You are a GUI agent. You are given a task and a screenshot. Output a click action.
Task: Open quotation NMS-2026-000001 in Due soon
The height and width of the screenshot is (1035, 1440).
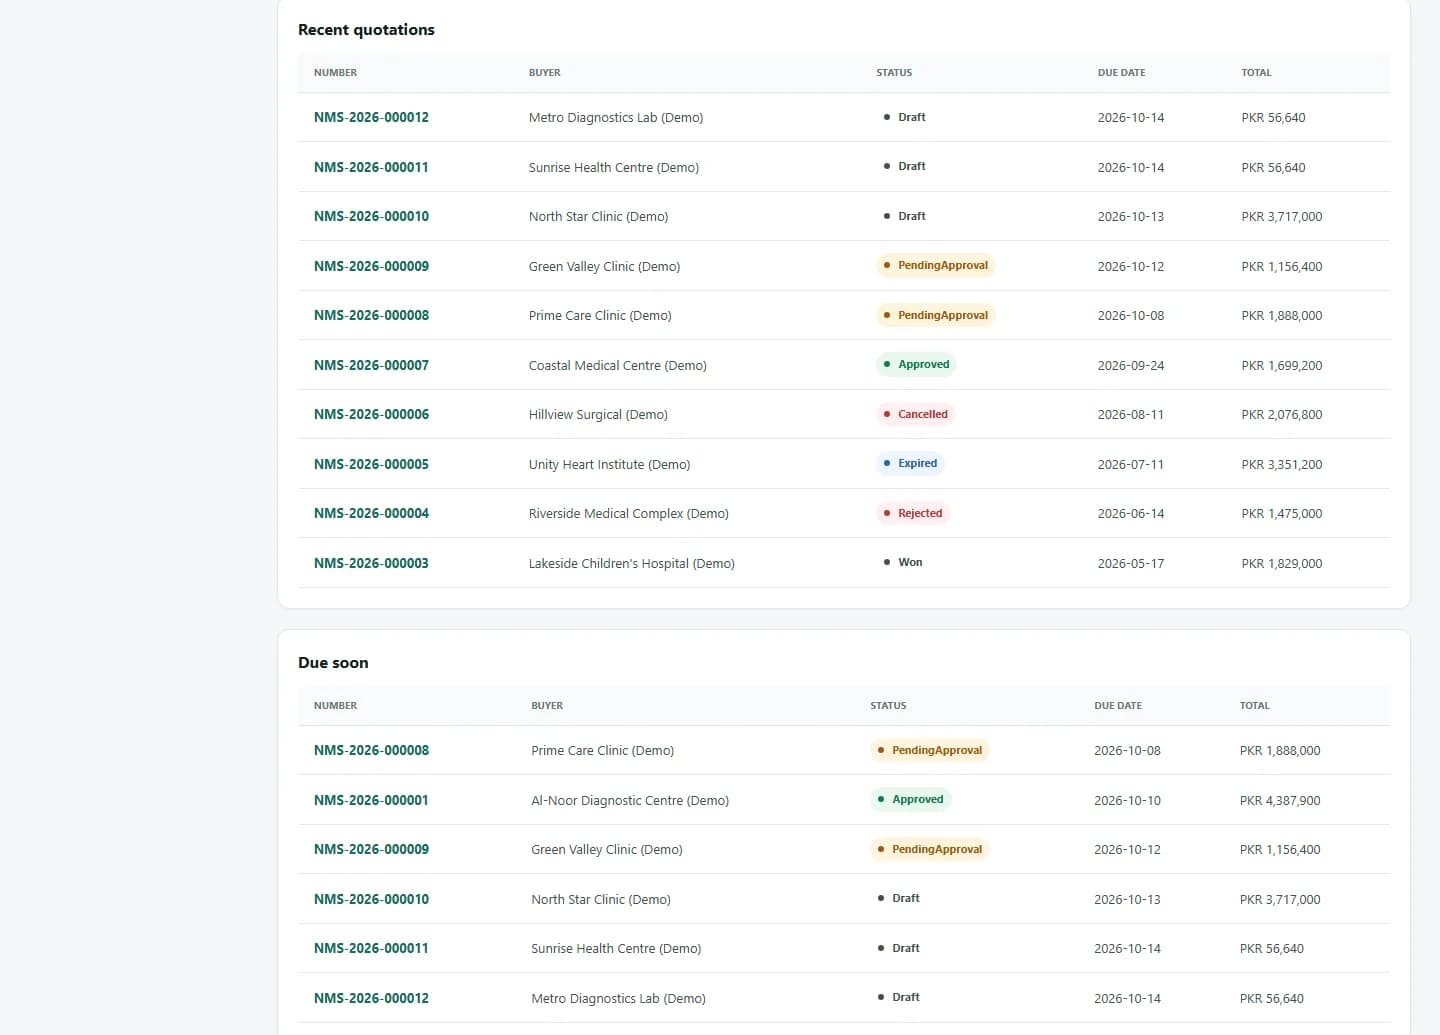[x=371, y=800]
